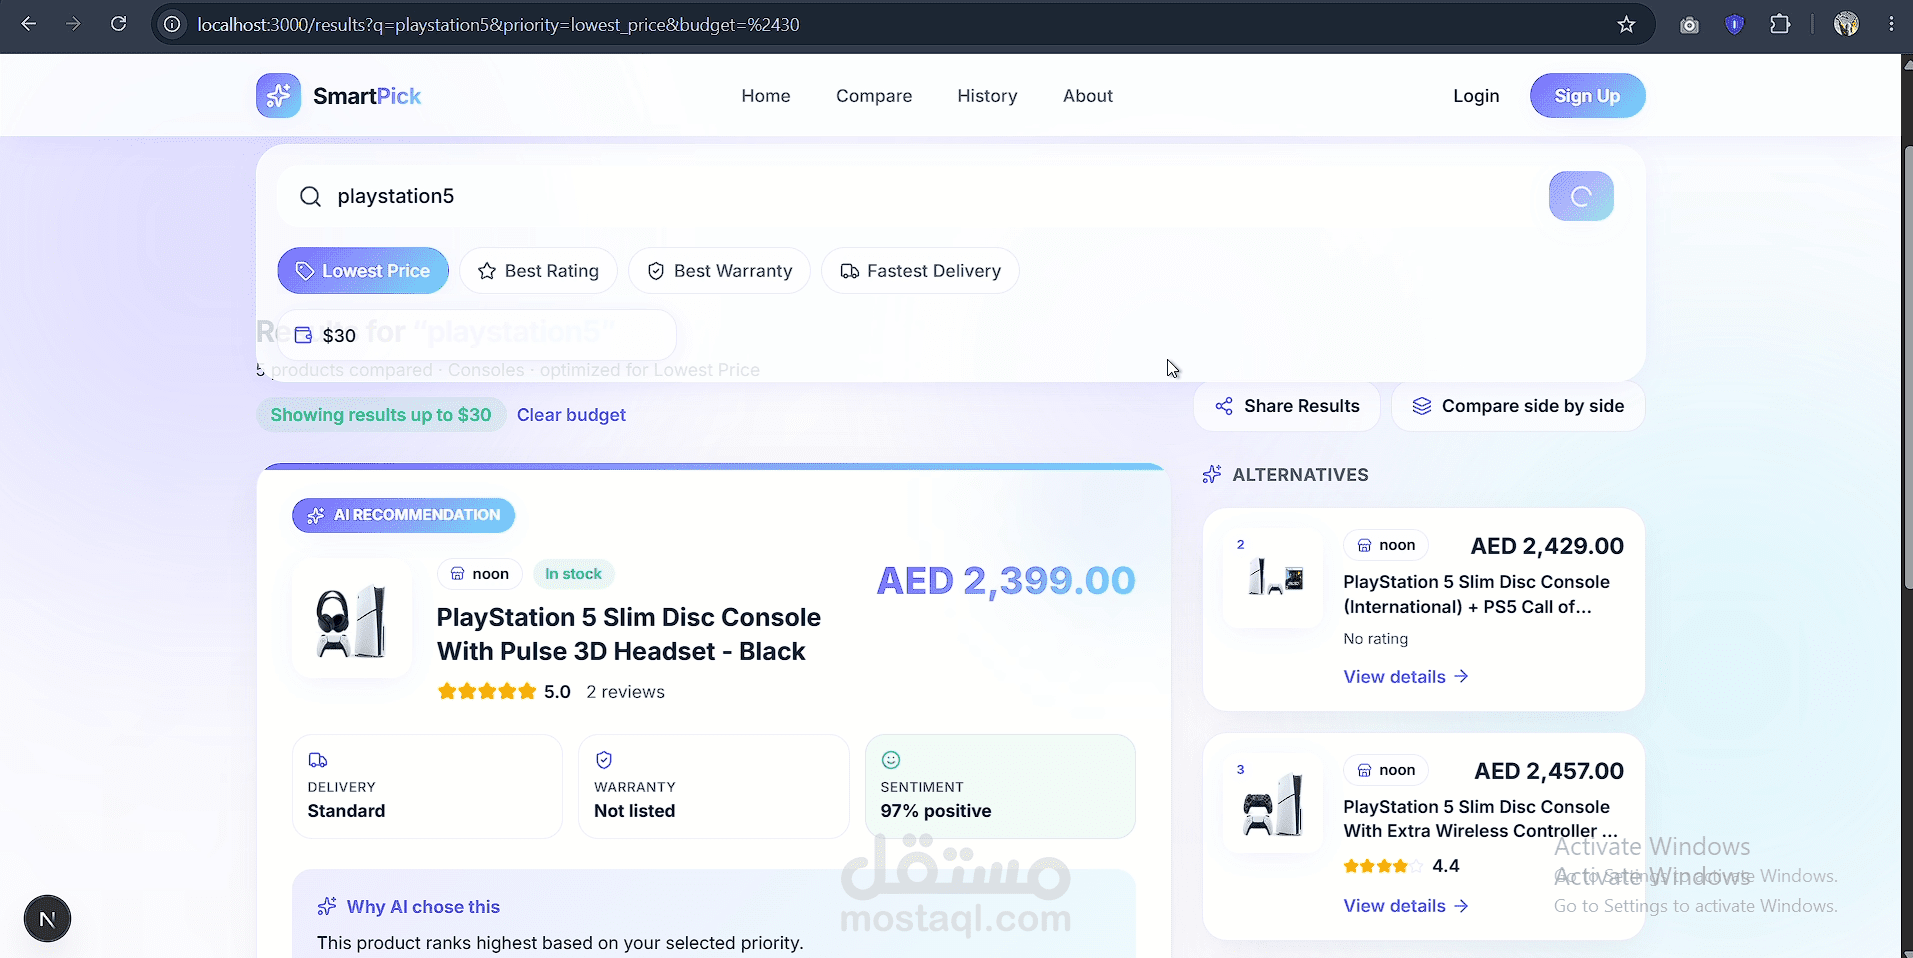1913x958 pixels.
Task: Click the 'Showing results up to $30' badge
Action: click(381, 415)
